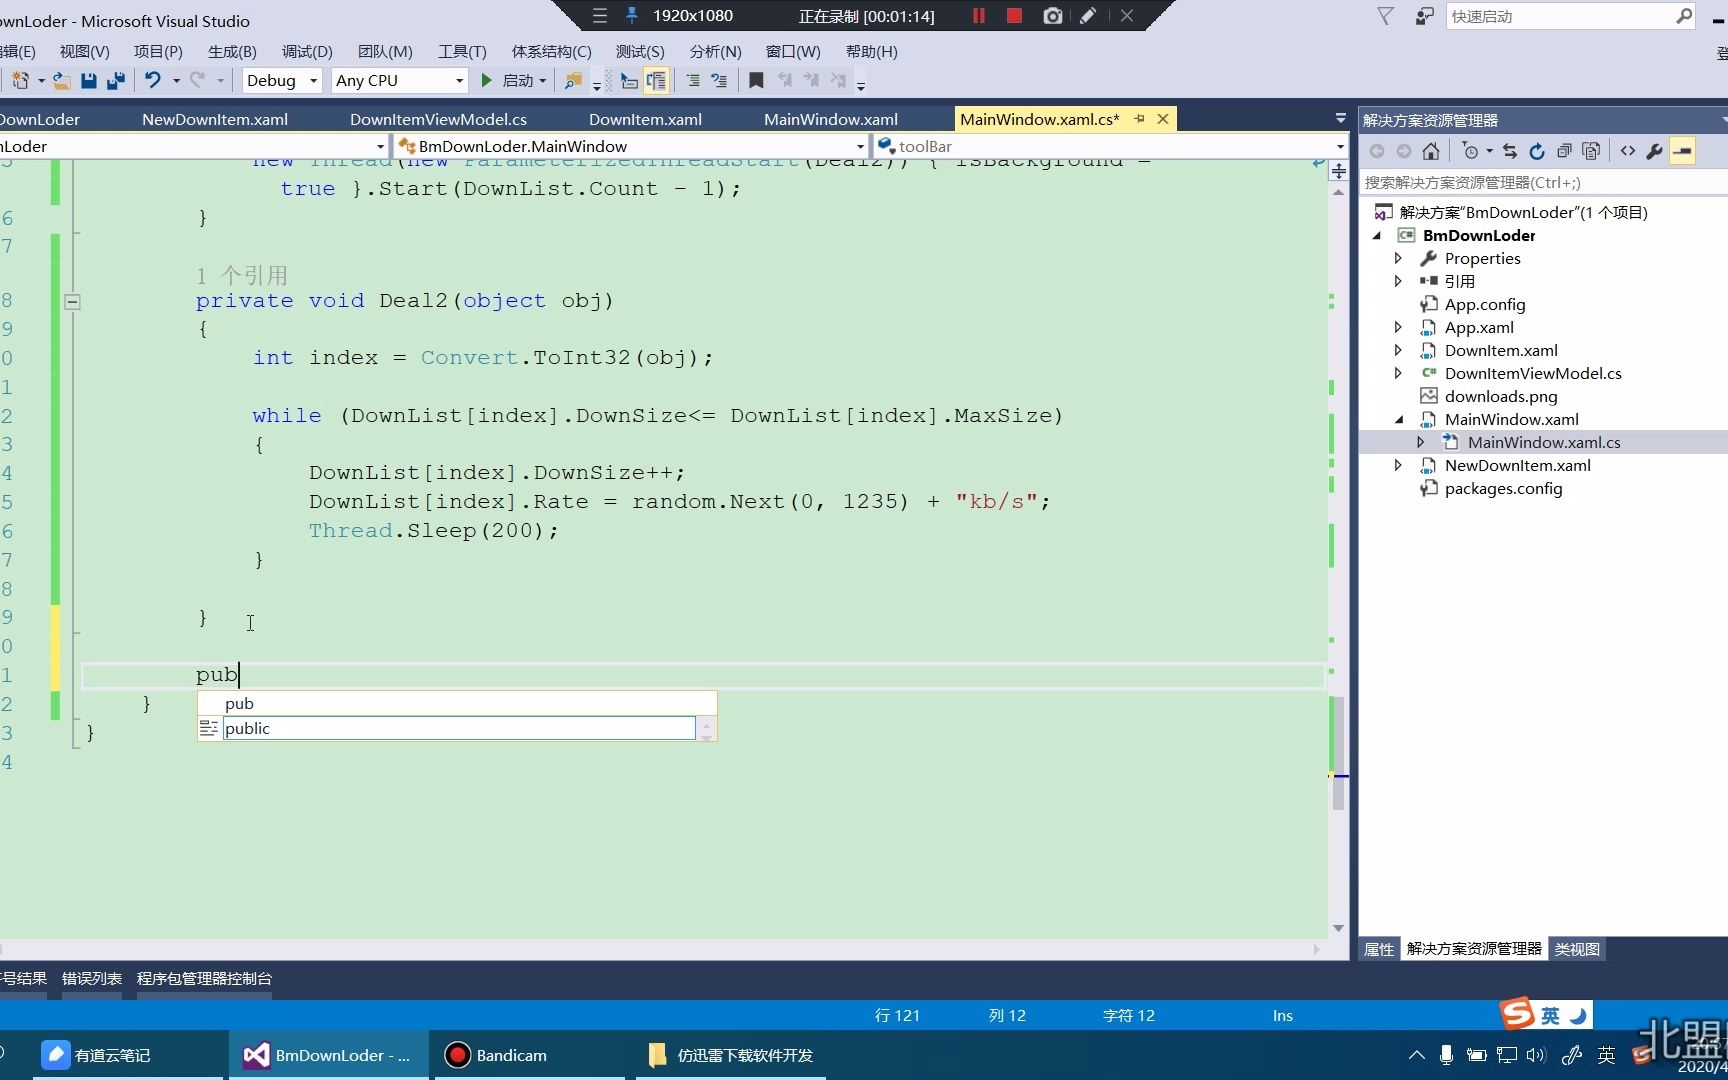This screenshot has height=1080, width=1728.
Task: Take a screenshot with recorder camera icon
Action: click(x=1052, y=16)
